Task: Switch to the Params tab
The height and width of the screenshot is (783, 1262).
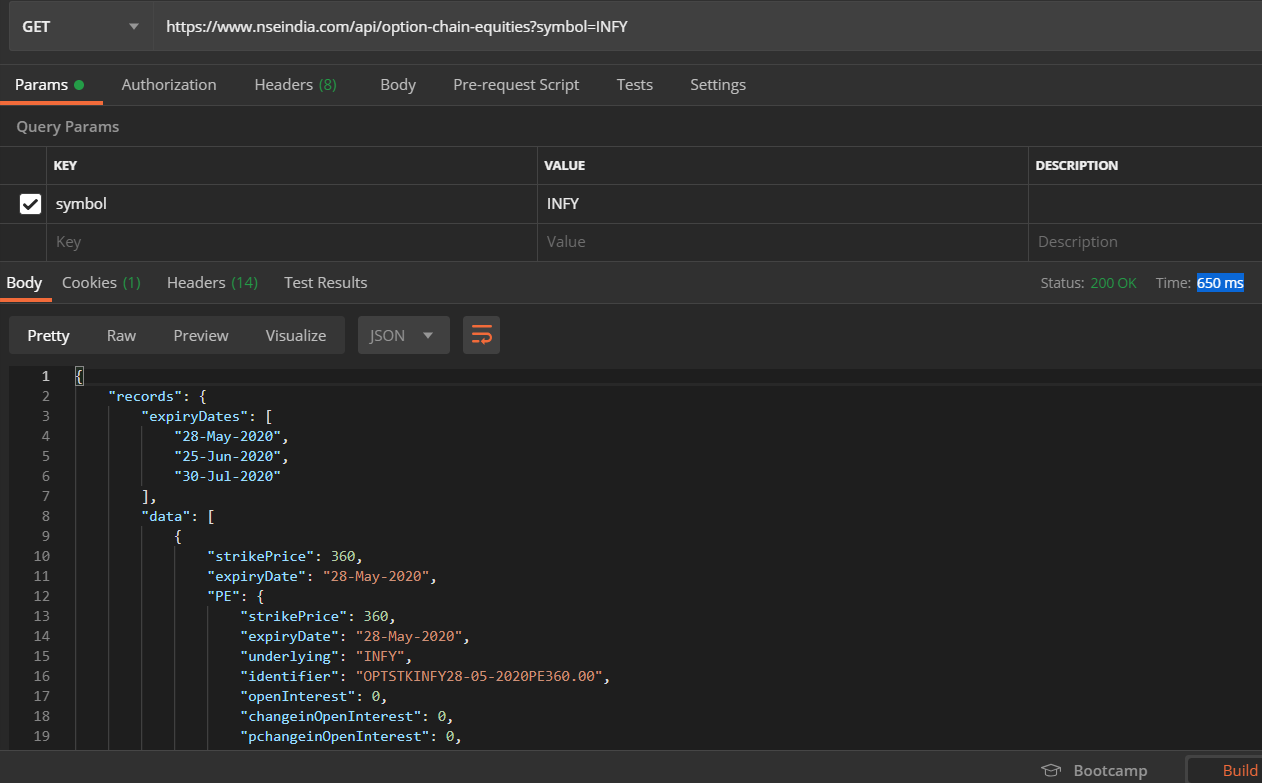Action: click(x=49, y=85)
